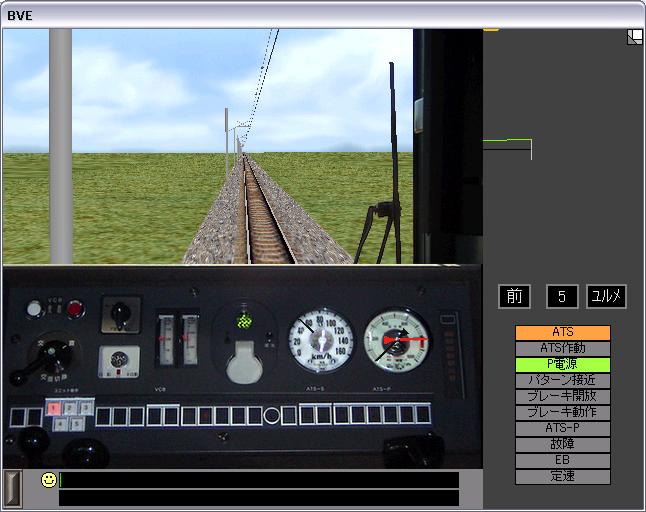Click the brake pressure gauge with red needle
The image size is (646, 512).
pyautogui.click(x=397, y=341)
